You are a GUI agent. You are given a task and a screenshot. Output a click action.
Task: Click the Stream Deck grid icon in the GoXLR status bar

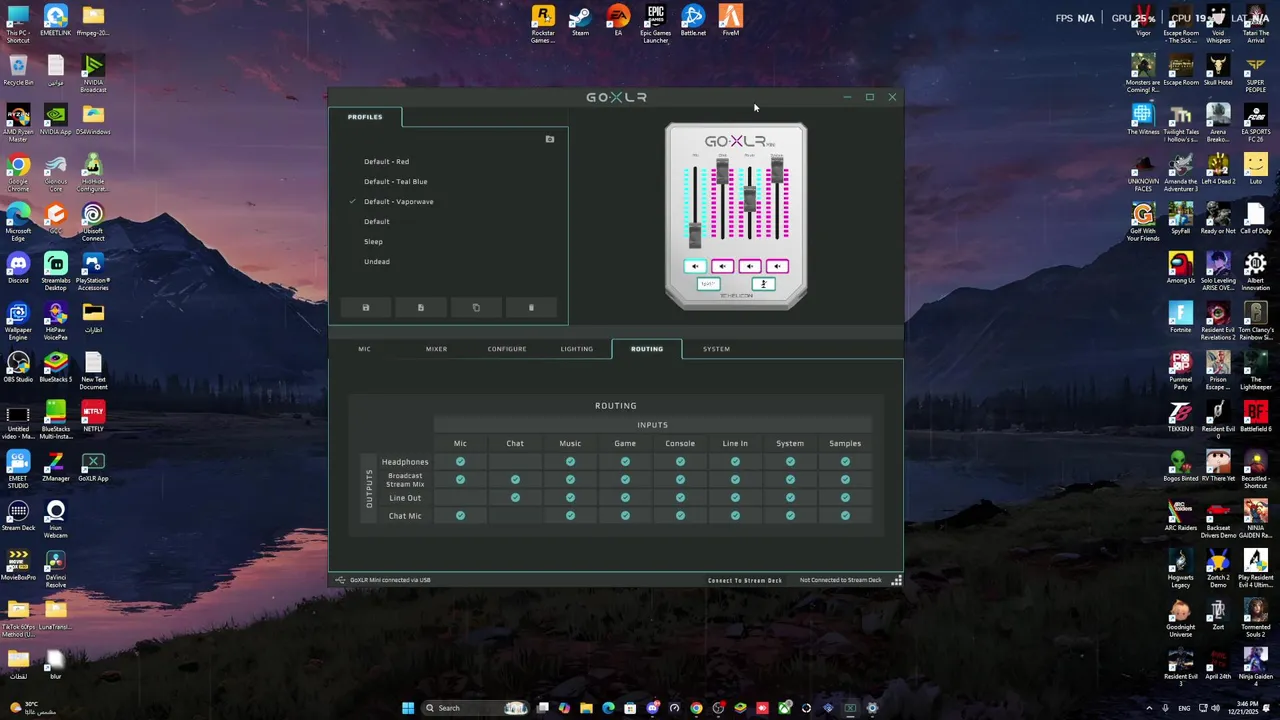tap(897, 580)
